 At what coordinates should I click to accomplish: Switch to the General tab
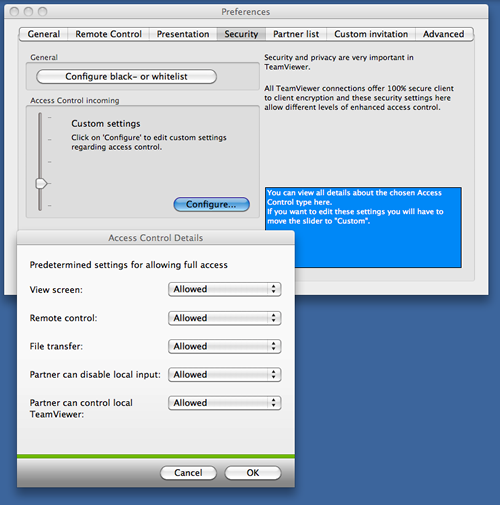[x=44, y=34]
